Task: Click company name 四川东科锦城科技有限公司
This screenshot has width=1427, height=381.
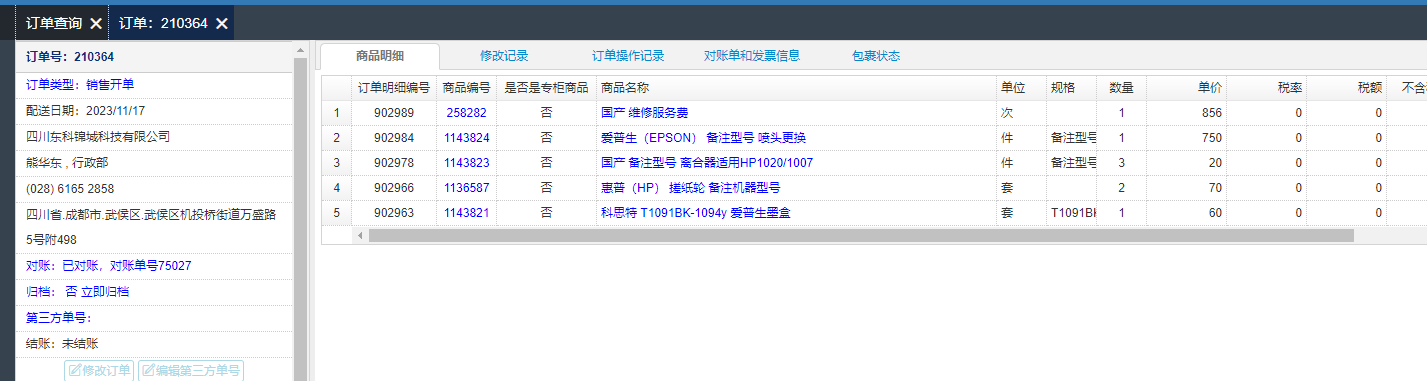Action: (98, 136)
